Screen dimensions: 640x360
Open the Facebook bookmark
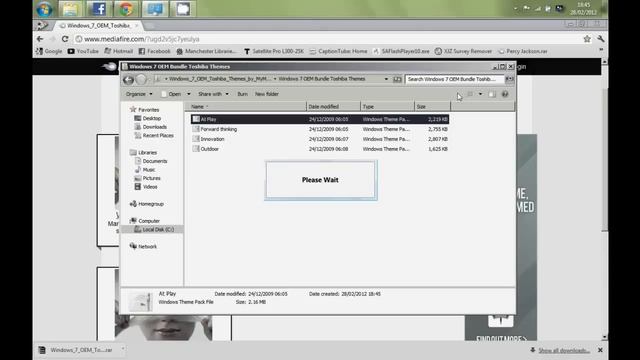tap(154, 51)
